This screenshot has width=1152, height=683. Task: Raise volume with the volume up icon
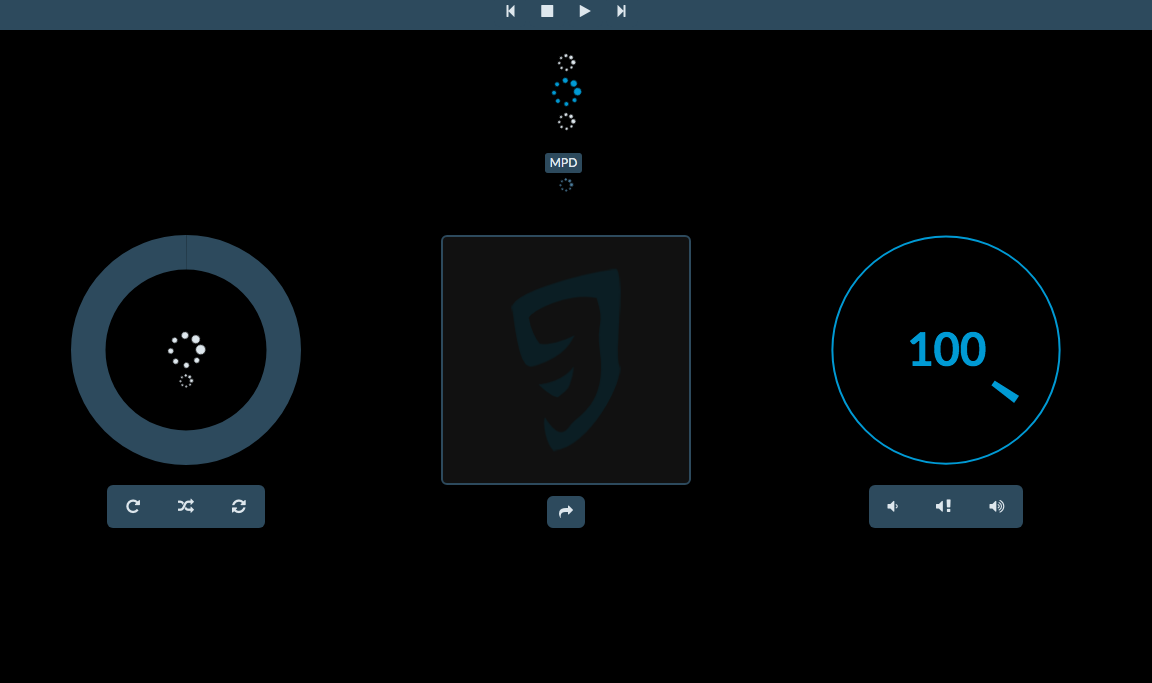pos(996,507)
